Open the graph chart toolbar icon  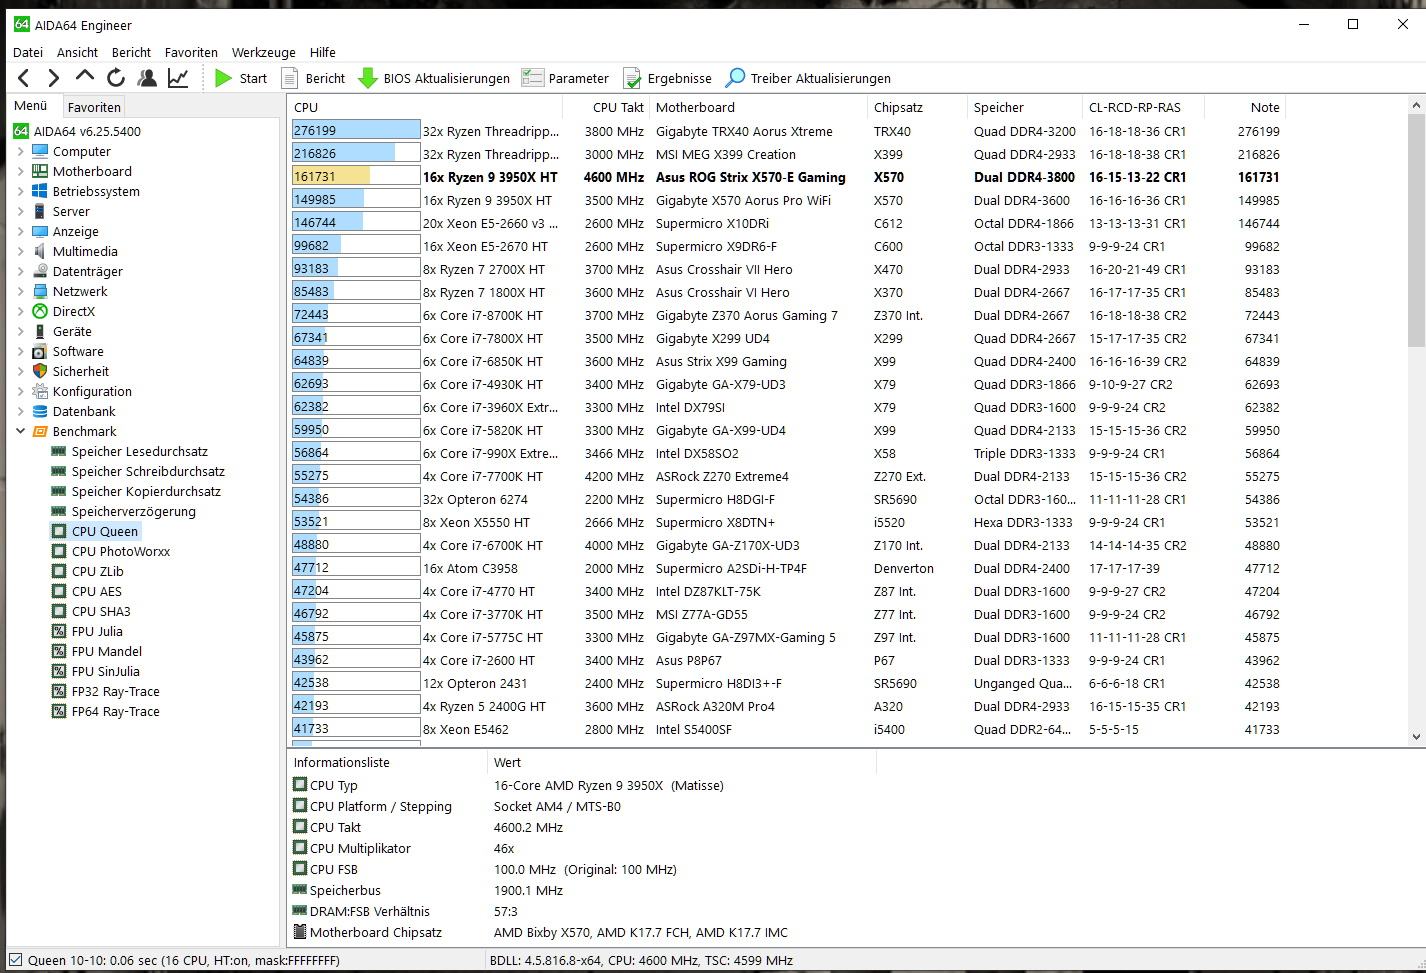pyautogui.click(x=178, y=78)
